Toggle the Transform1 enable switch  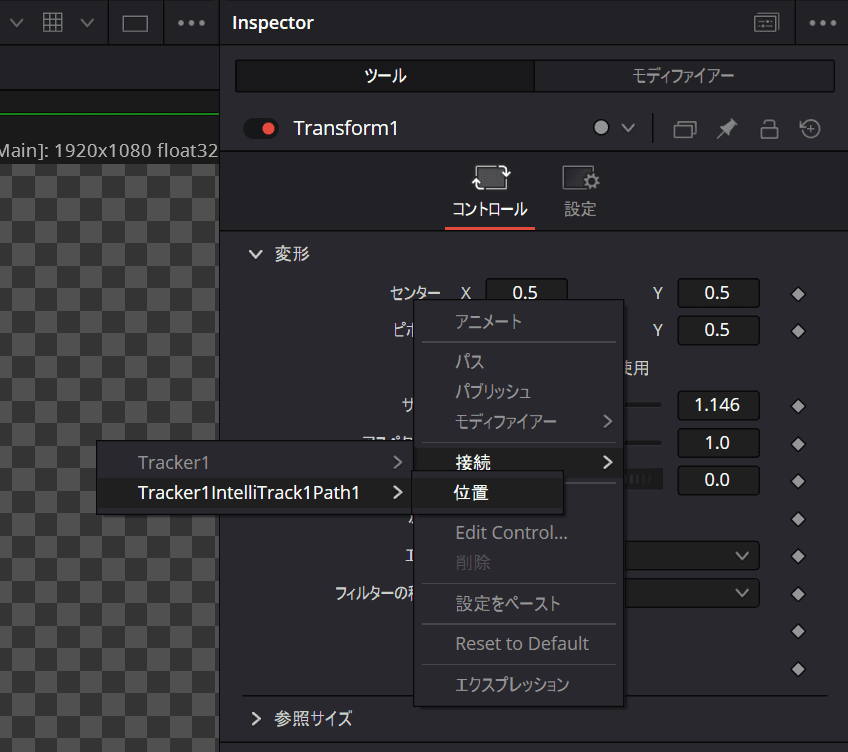point(261,129)
